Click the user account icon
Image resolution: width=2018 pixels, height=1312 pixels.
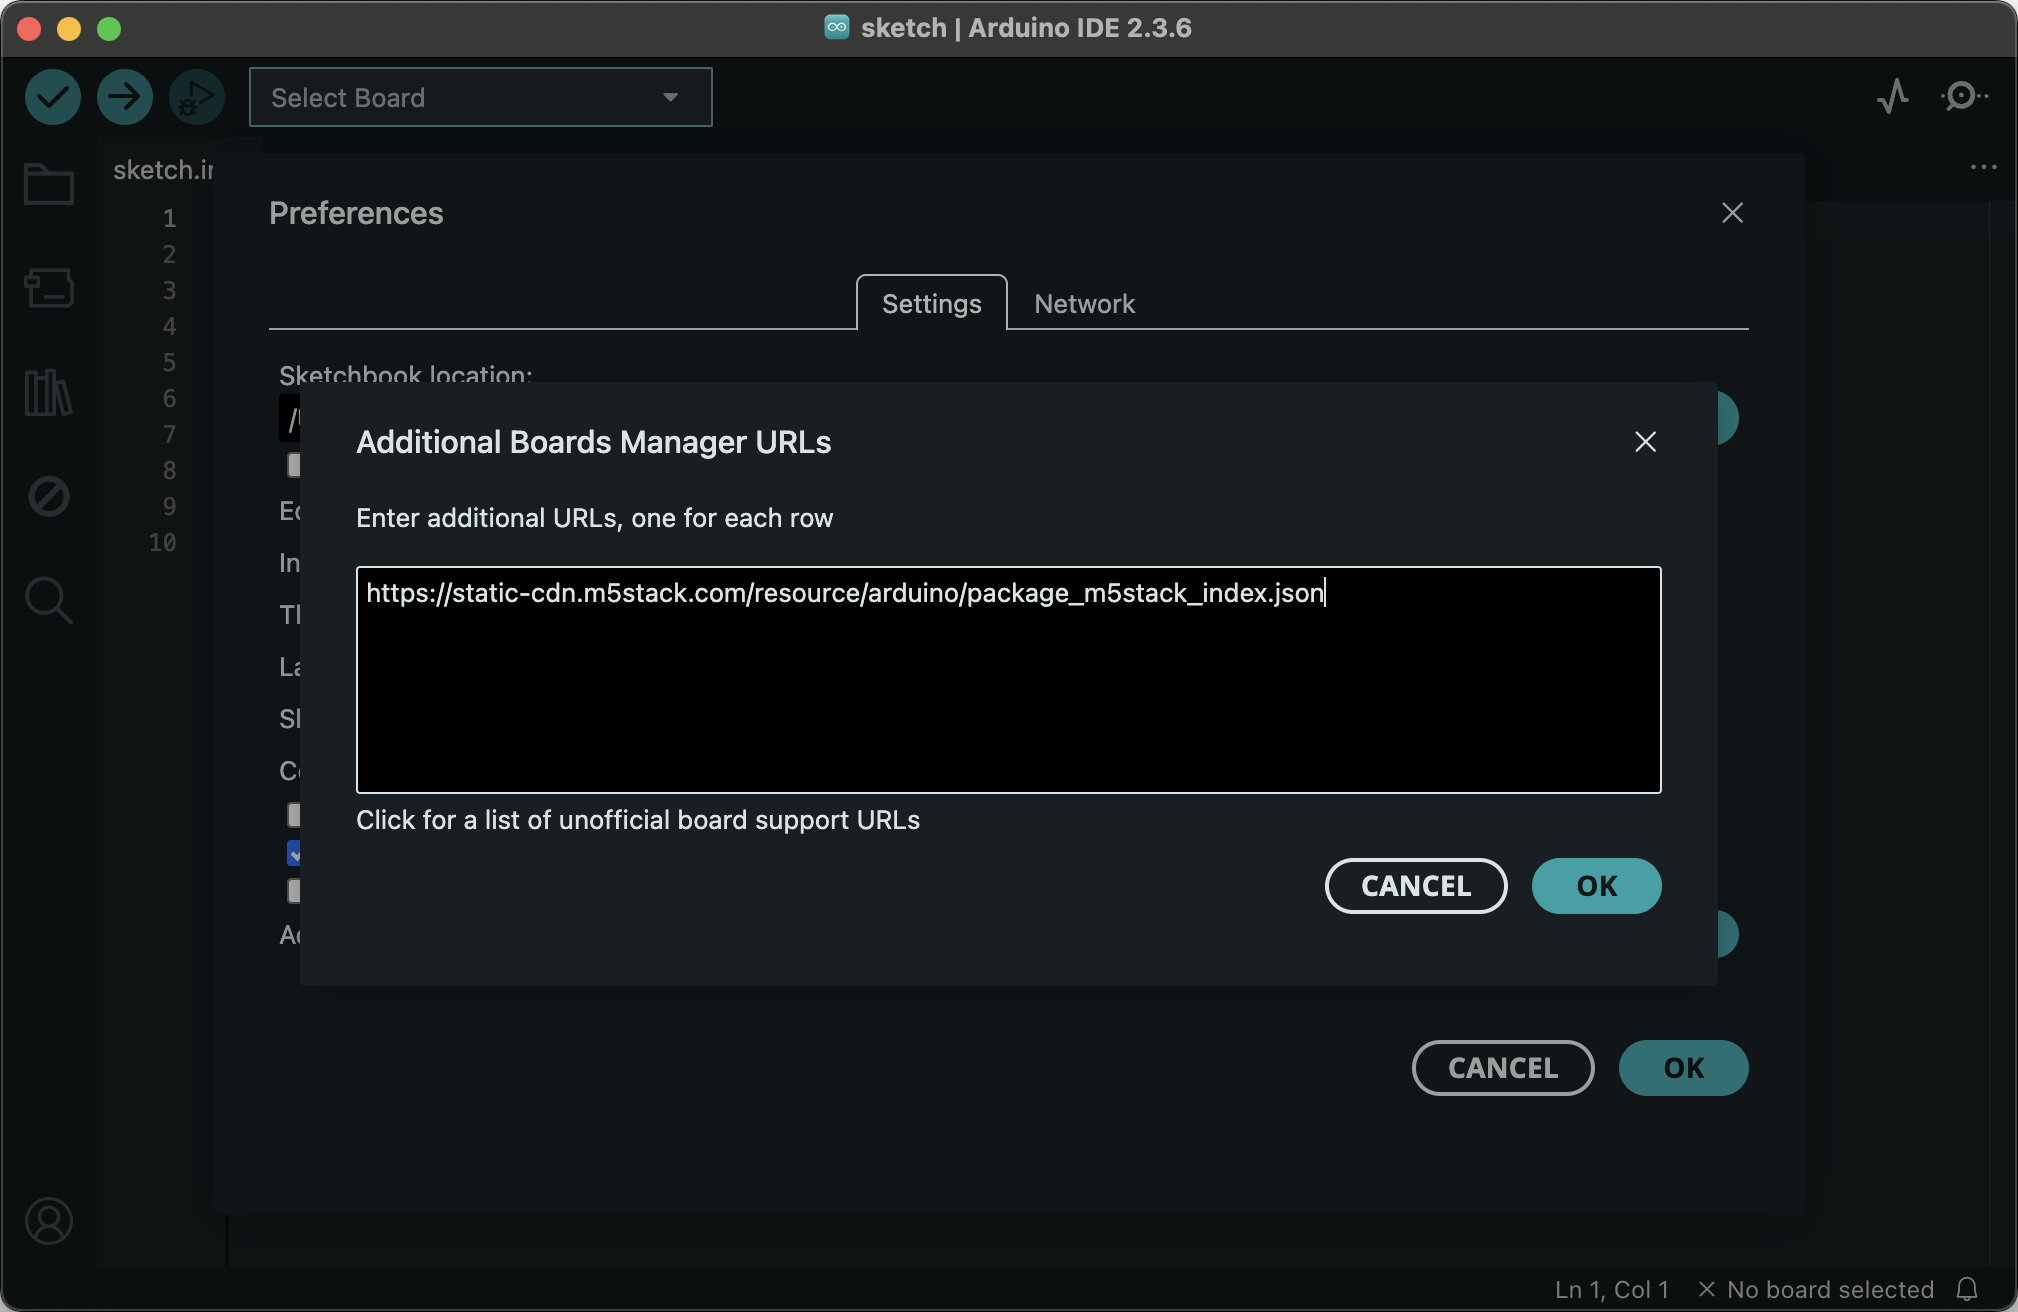(48, 1221)
